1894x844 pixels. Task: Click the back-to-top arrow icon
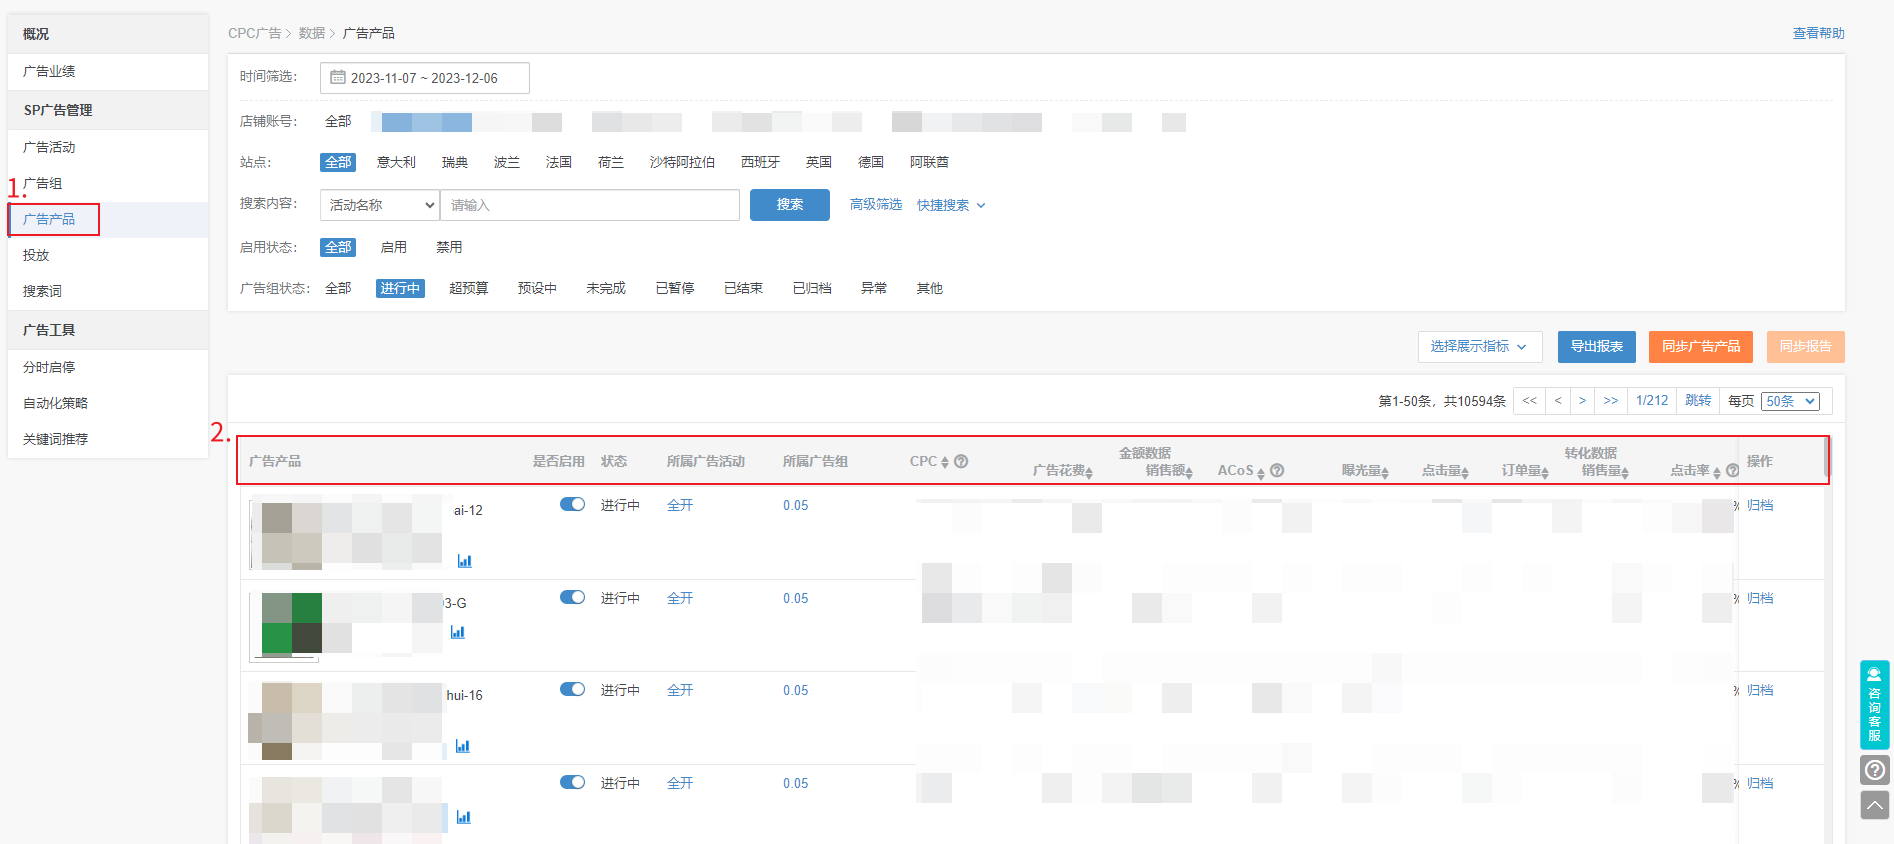coord(1874,805)
